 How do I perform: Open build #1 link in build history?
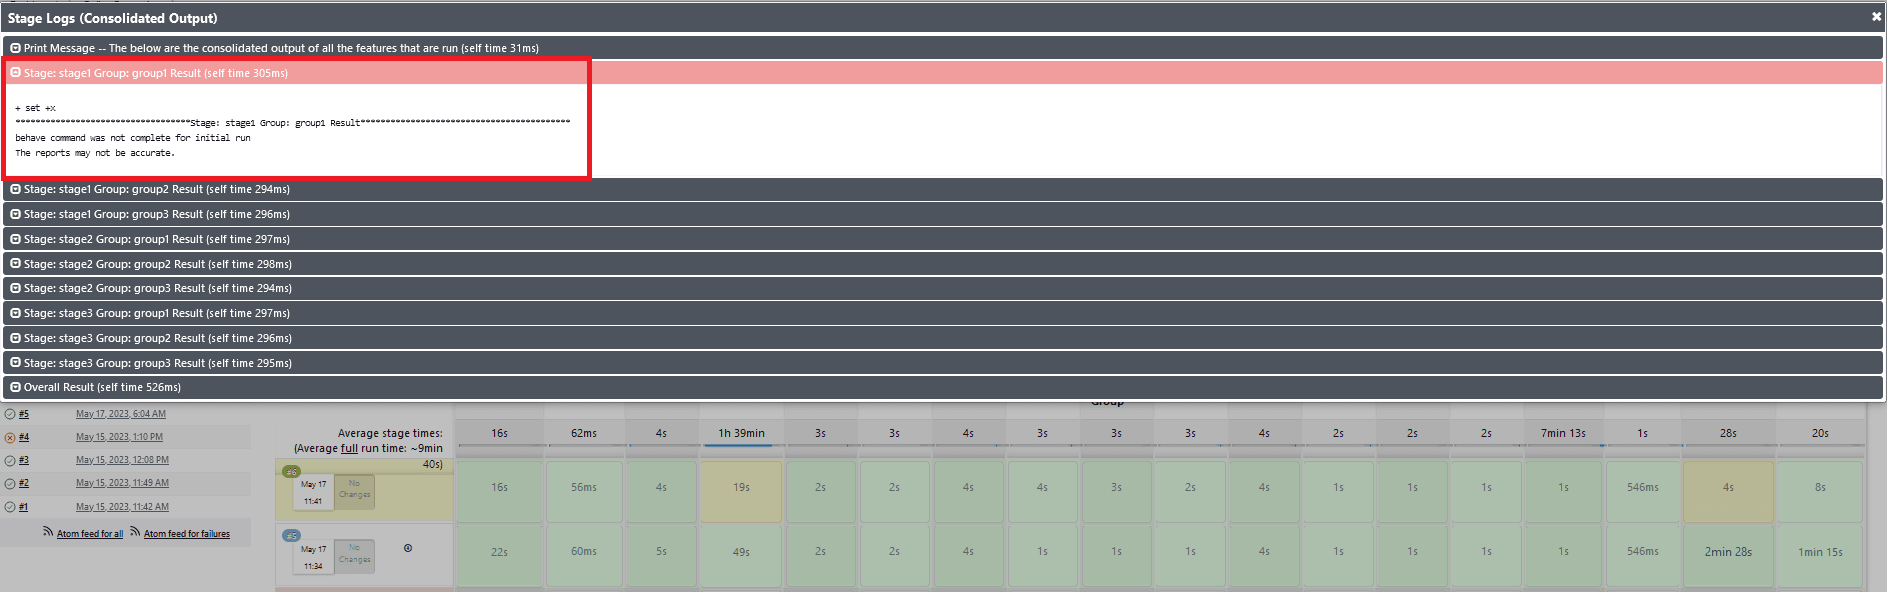click(24, 507)
